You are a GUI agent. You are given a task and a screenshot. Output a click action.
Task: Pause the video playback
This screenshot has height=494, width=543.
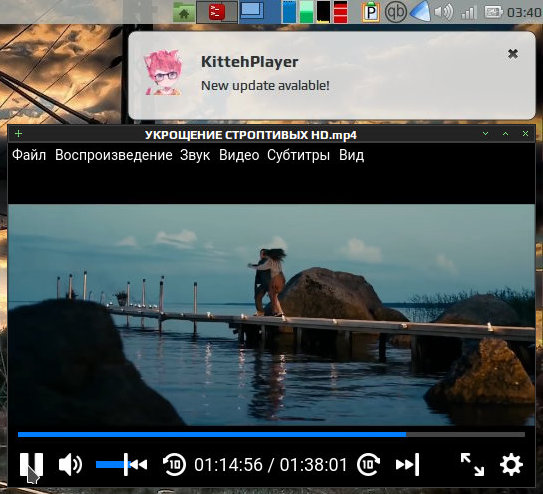[31, 464]
